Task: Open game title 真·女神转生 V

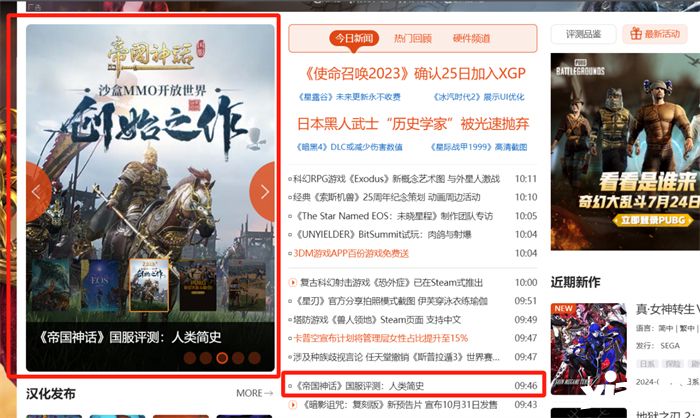Action: (667, 309)
